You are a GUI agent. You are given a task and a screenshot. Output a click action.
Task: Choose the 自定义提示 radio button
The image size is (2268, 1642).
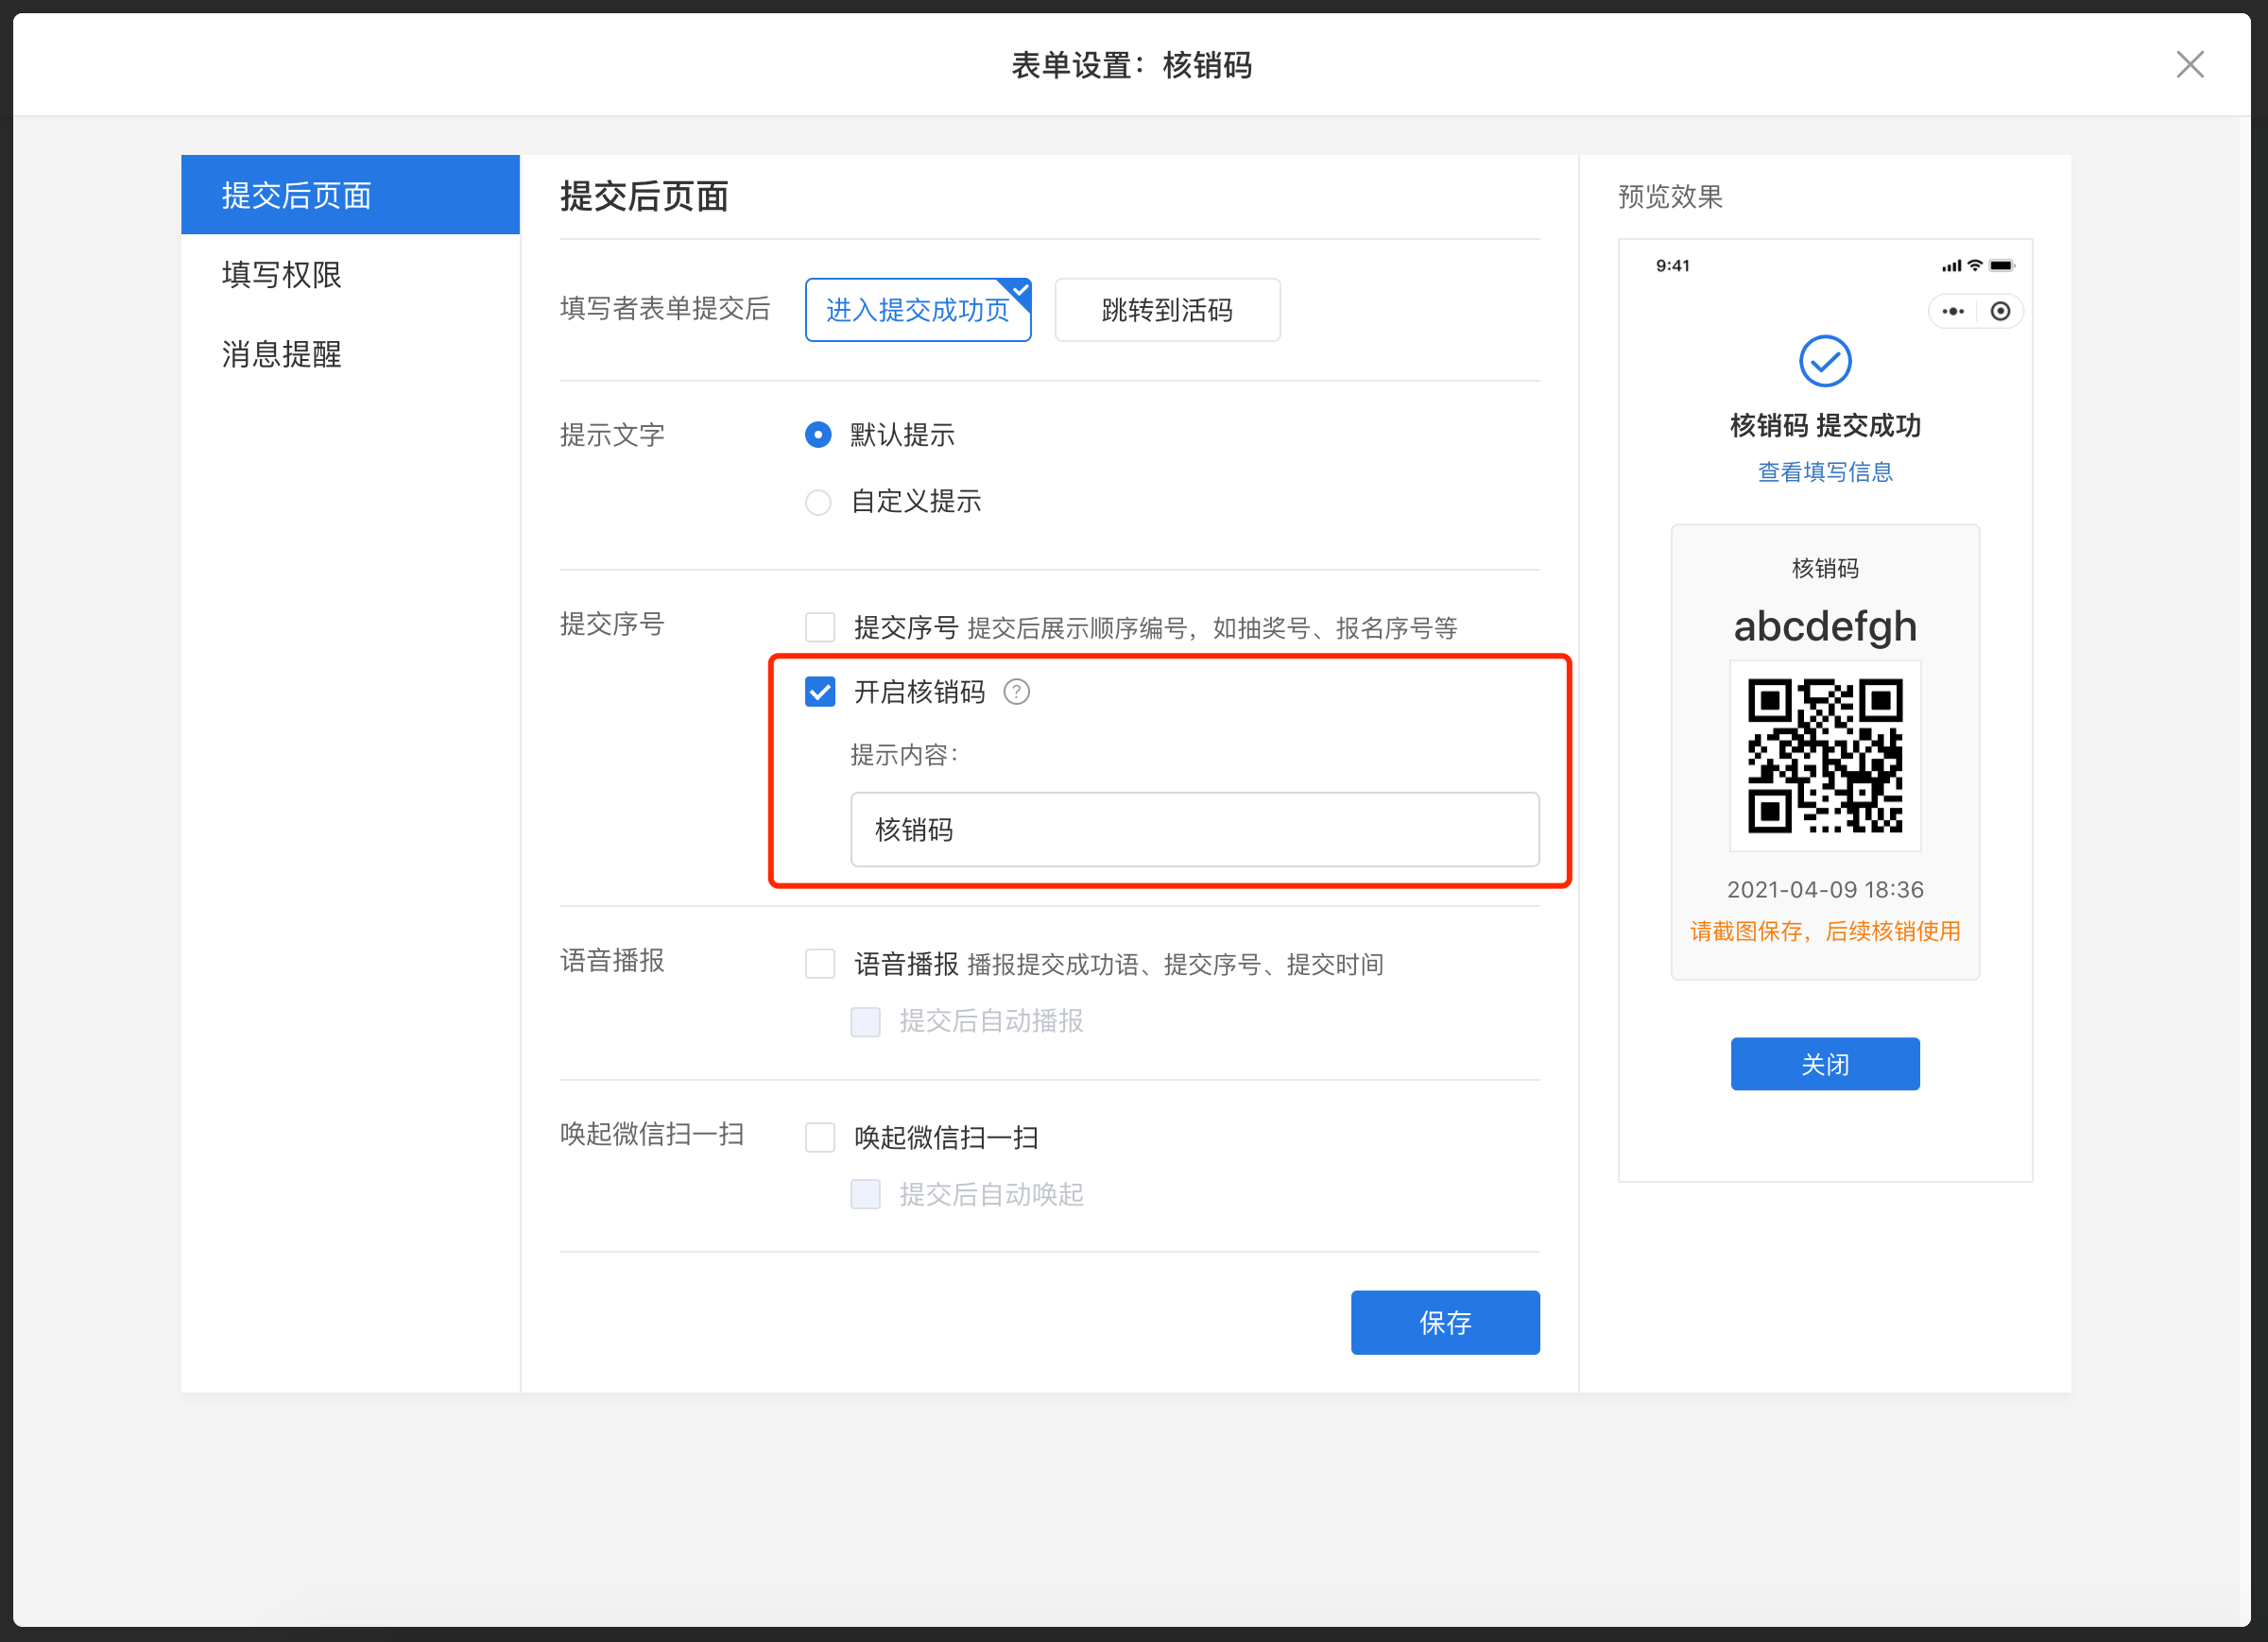[x=818, y=501]
